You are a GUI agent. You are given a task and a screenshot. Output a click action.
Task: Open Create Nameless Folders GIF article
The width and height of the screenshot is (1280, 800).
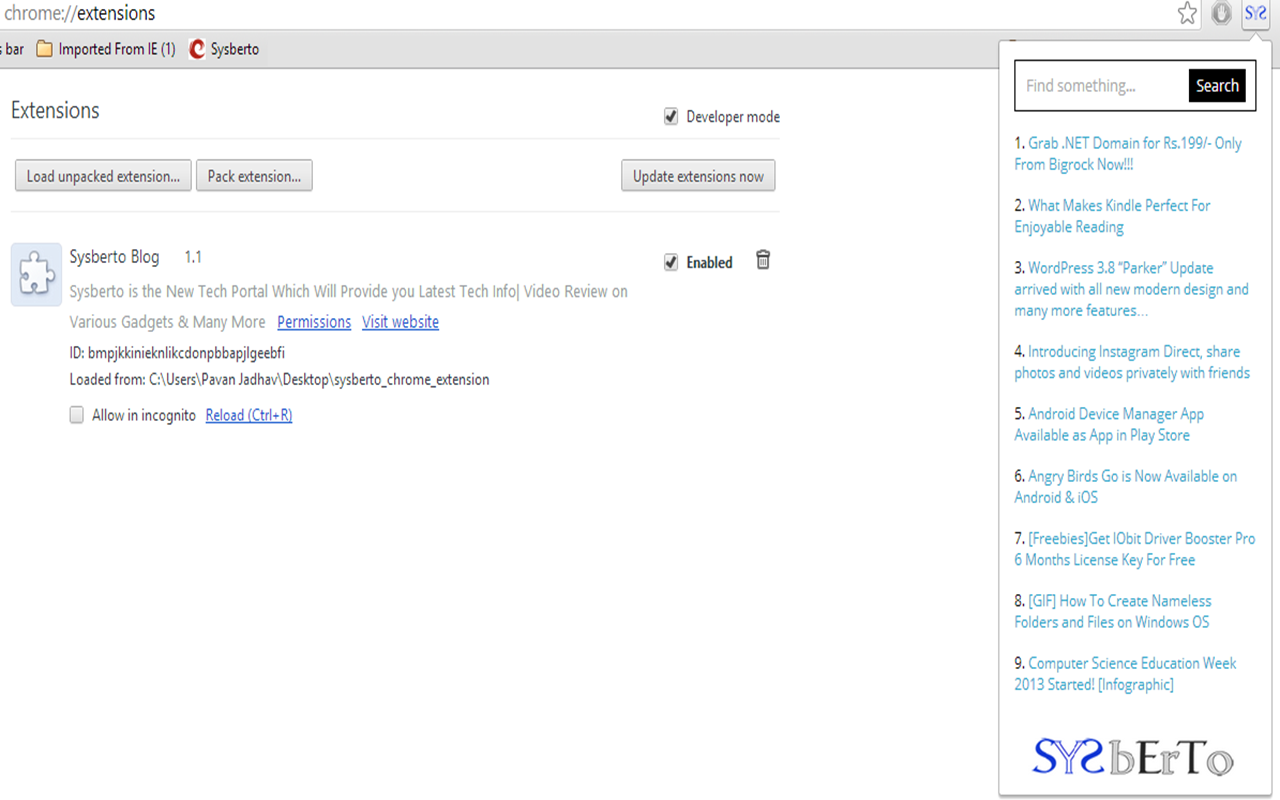[1113, 611]
